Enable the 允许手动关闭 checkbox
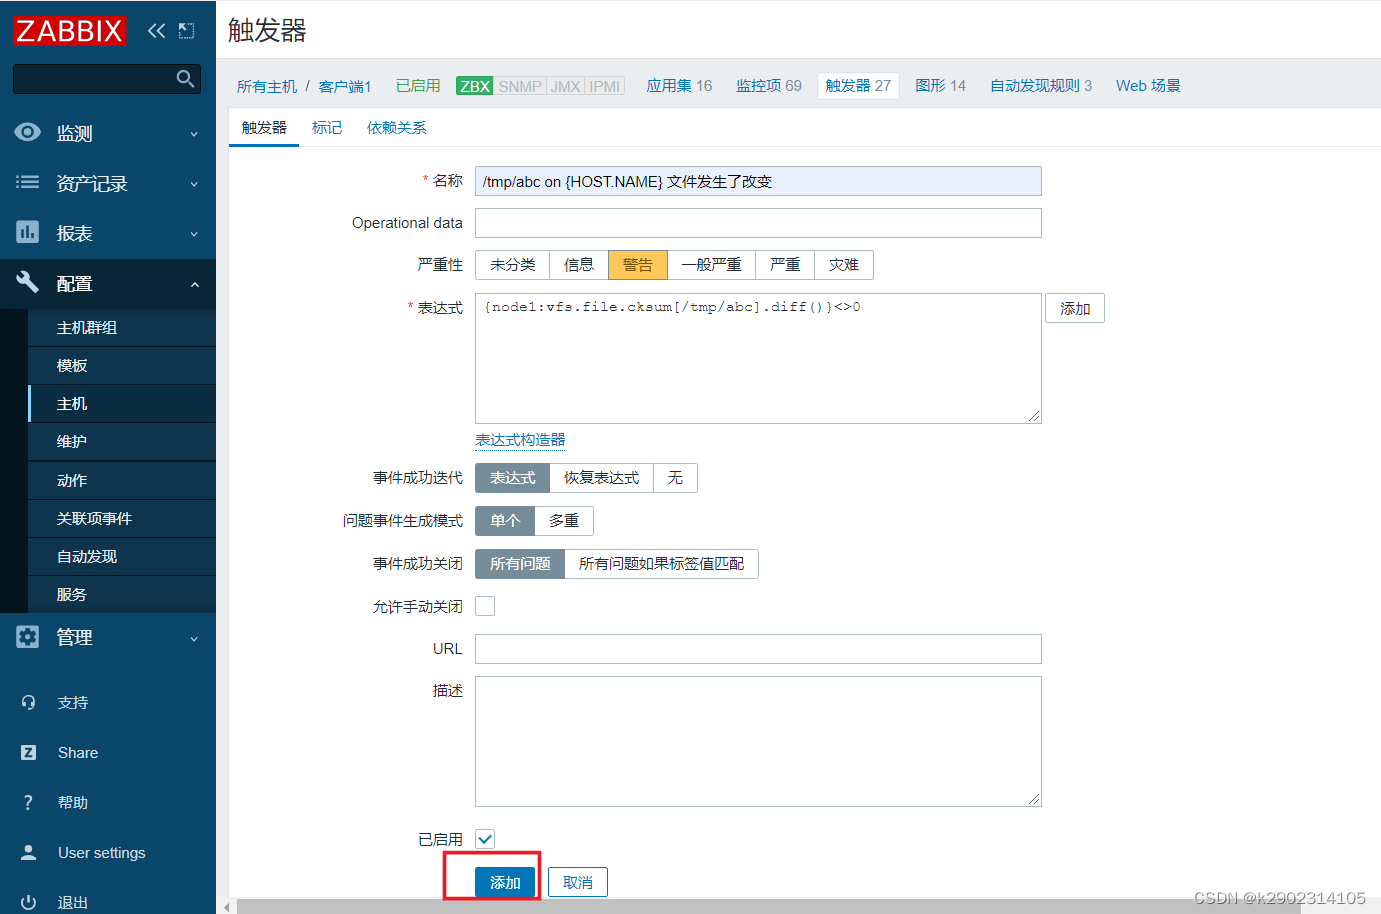 pyautogui.click(x=485, y=606)
